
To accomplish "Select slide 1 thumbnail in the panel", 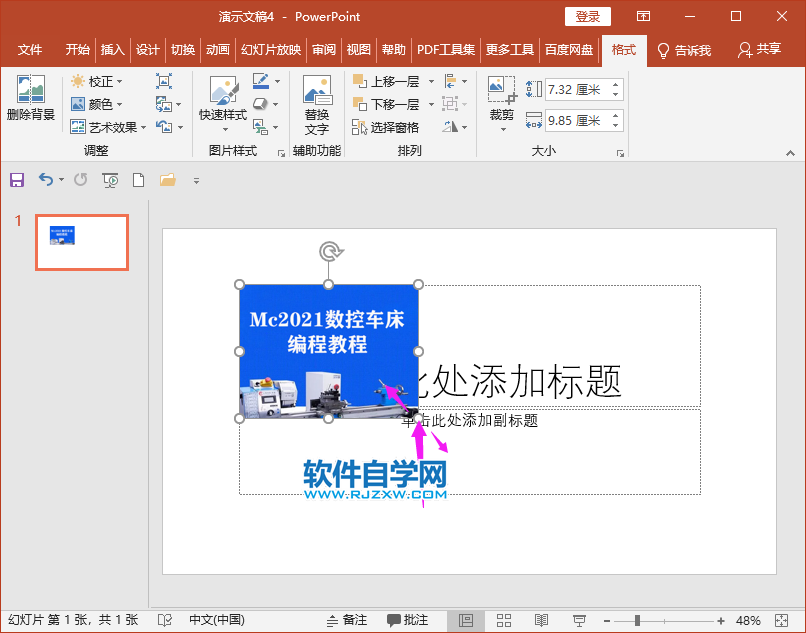I will [x=81, y=242].
